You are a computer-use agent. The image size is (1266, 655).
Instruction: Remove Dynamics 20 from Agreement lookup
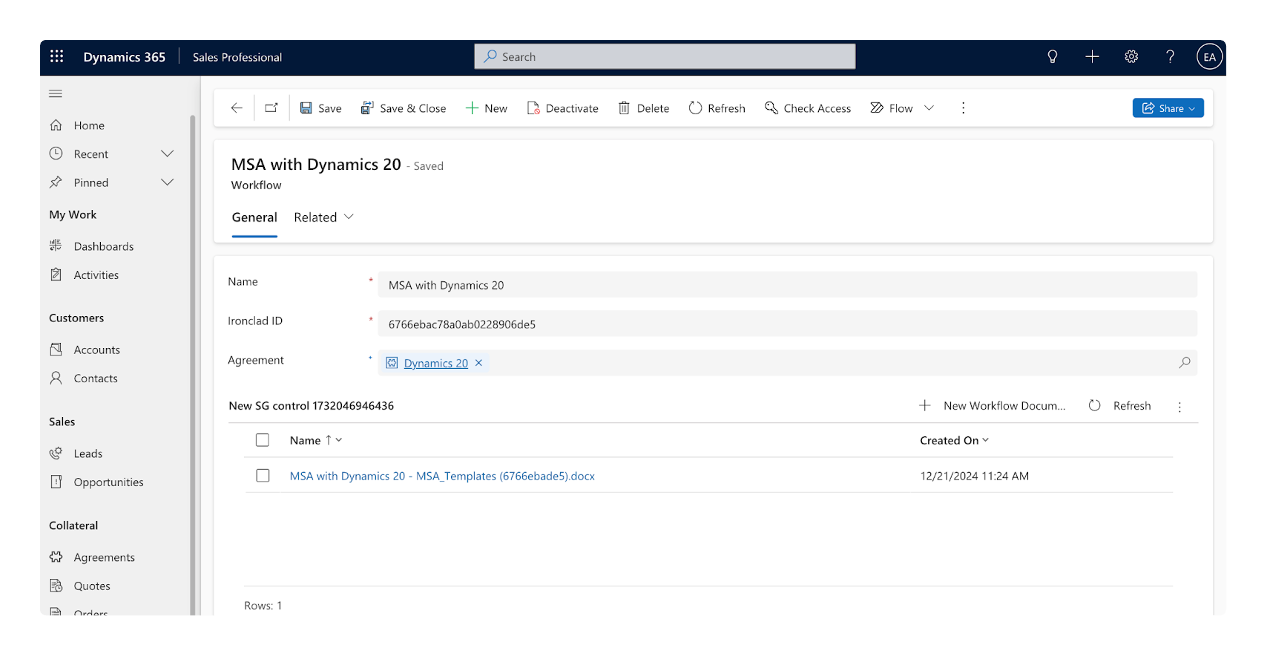click(478, 363)
